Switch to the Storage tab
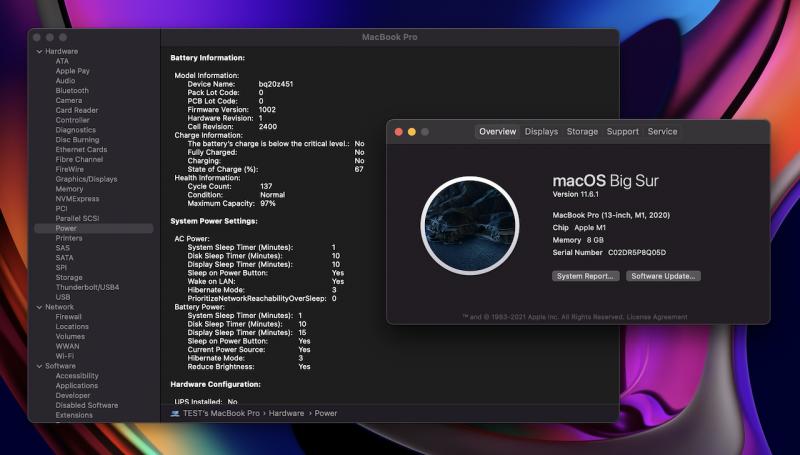 point(582,132)
